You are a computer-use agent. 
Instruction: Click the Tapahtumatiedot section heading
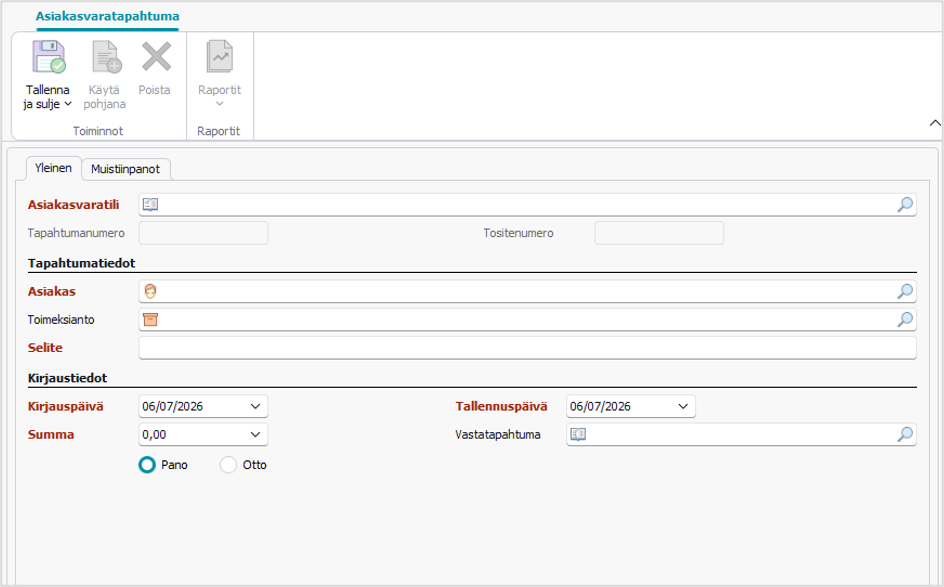tap(81, 263)
